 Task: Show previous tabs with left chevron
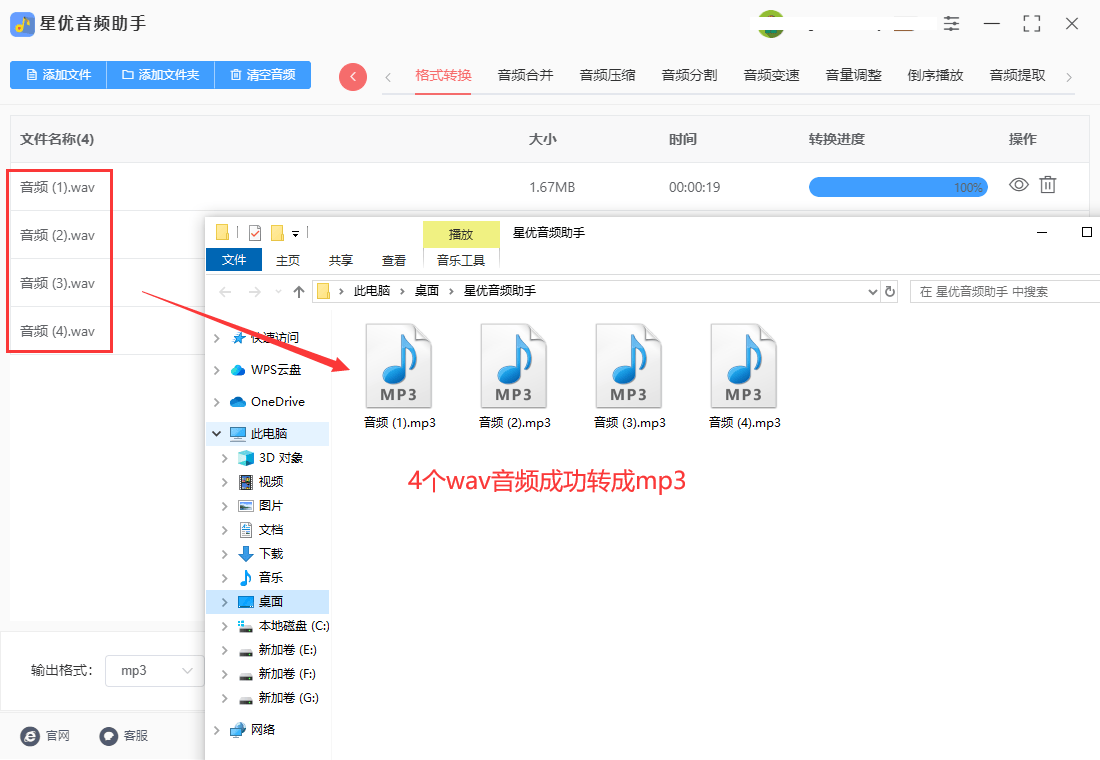coord(388,77)
